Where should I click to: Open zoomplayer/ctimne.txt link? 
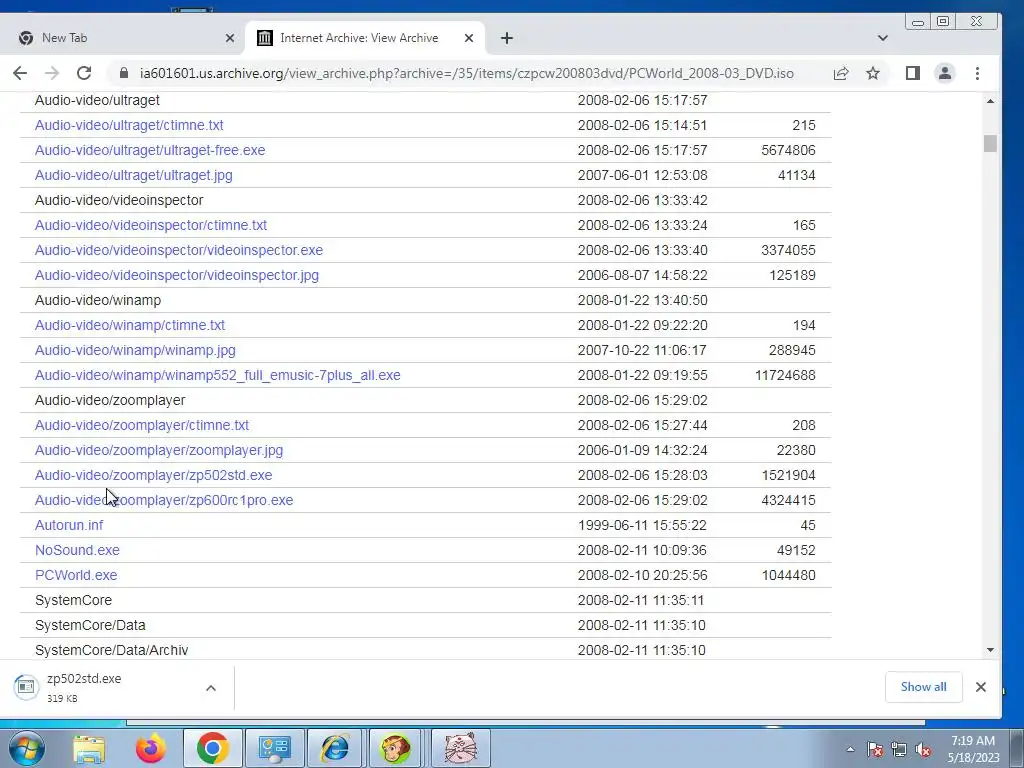(x=142, y=425)
